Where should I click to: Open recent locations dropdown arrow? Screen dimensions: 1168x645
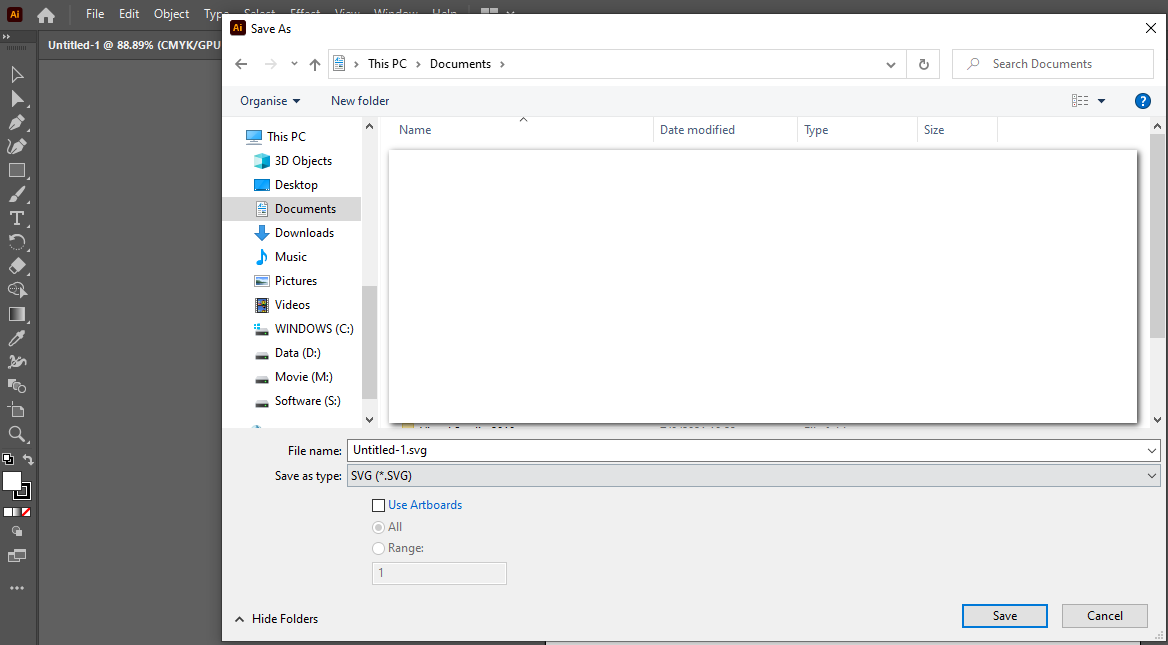point(294,64)
